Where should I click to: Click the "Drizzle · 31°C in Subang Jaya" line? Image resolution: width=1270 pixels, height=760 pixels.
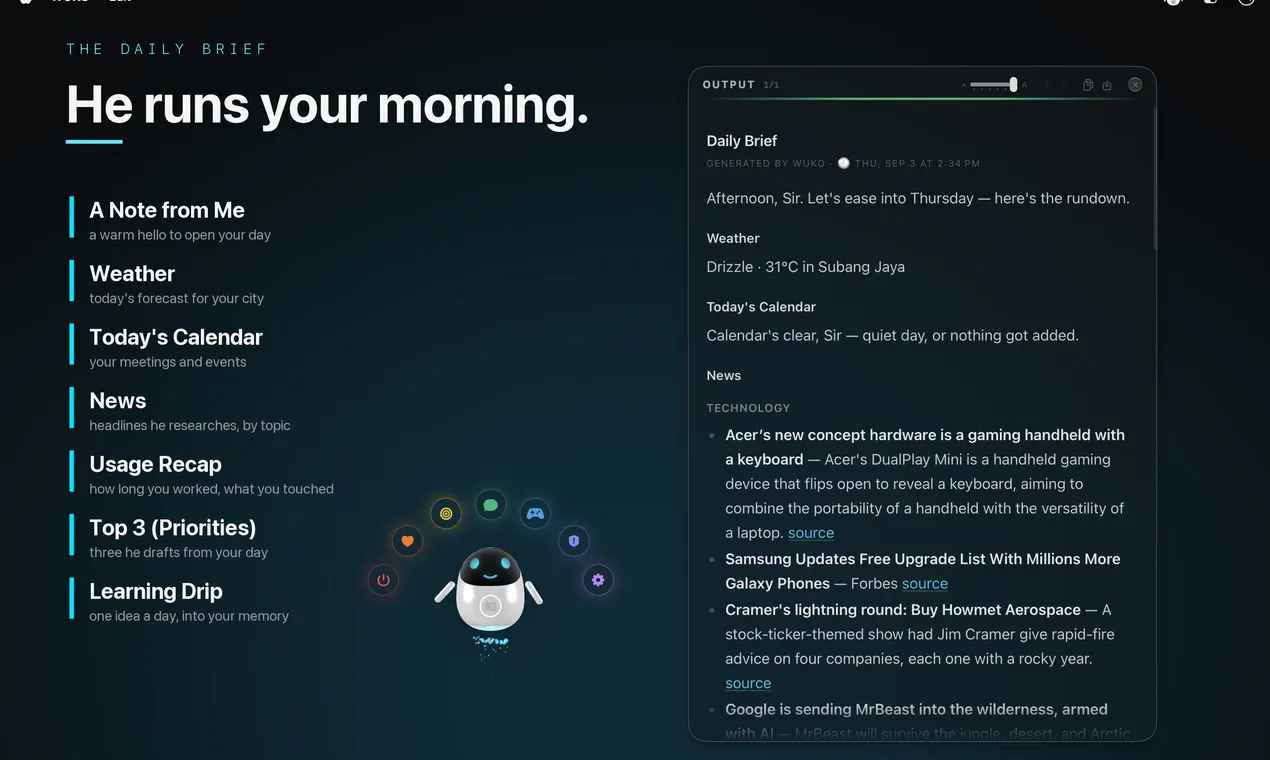click(806, 267)
